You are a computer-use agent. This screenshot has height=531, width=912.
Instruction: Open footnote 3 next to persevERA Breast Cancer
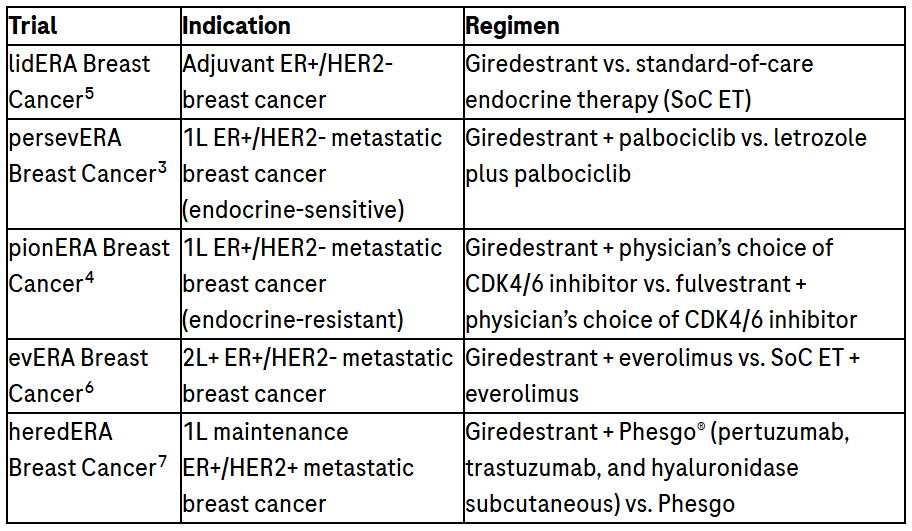point(162,168)
